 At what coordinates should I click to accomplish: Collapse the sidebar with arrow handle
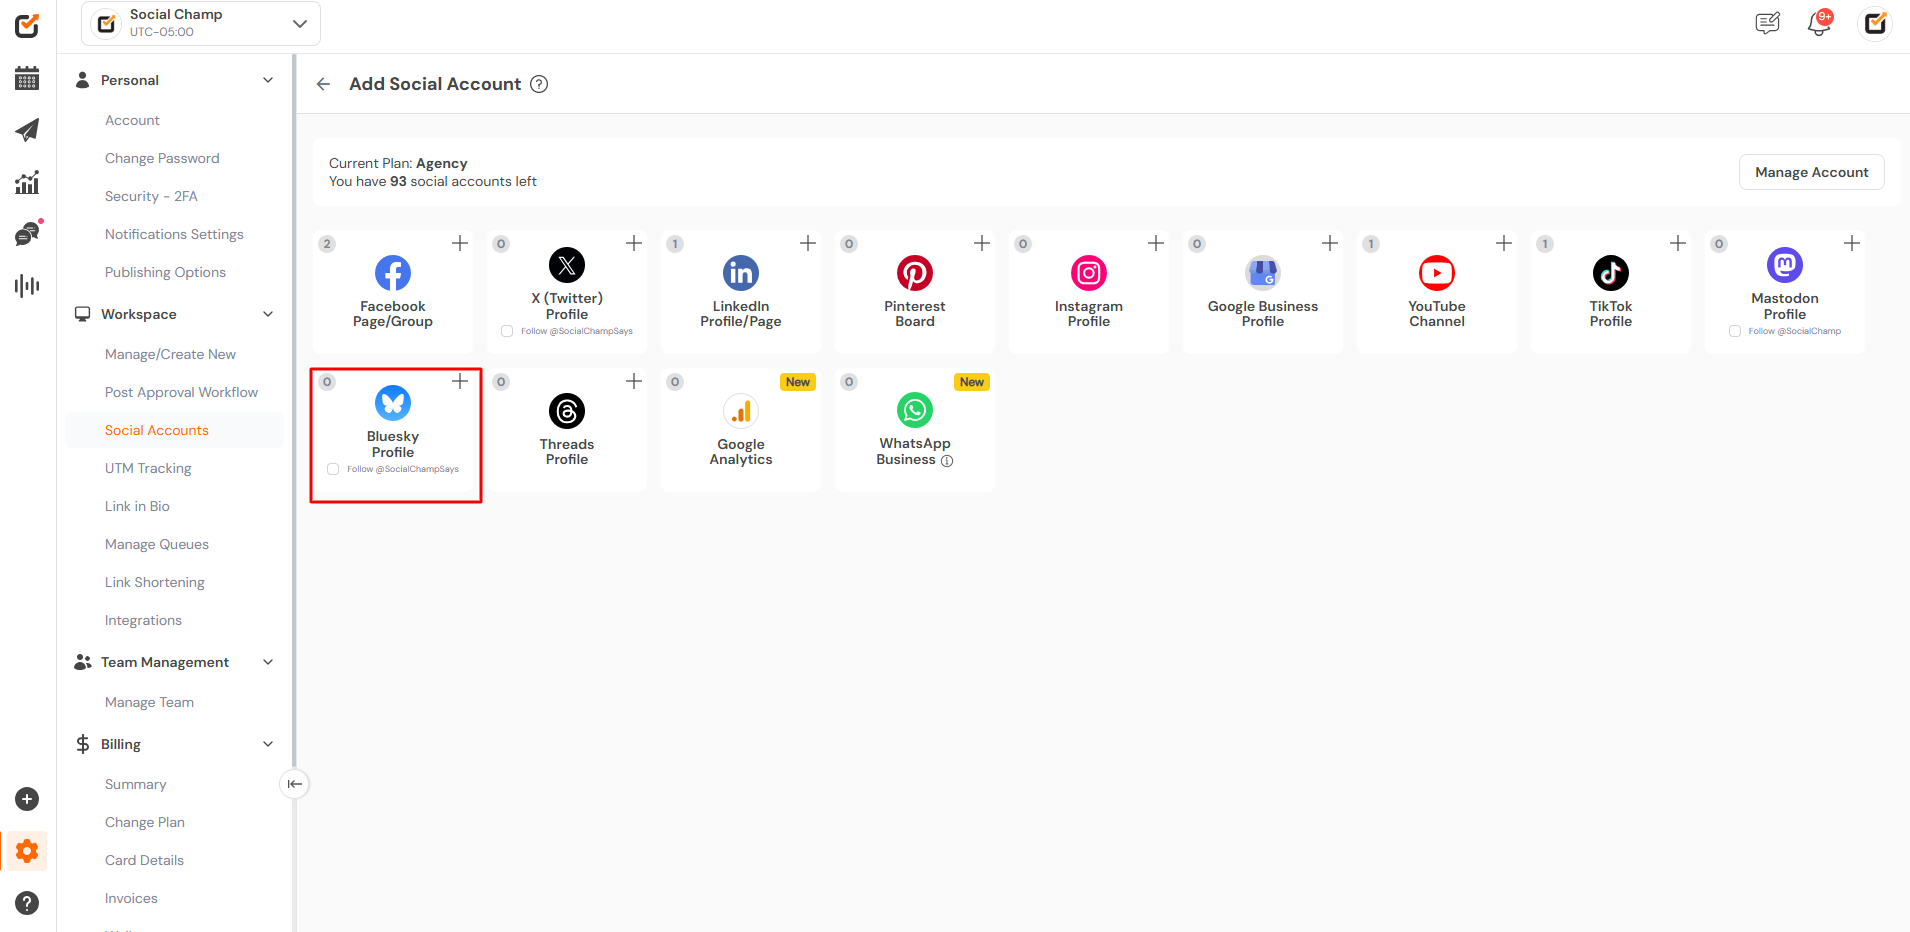pos(294,784)
